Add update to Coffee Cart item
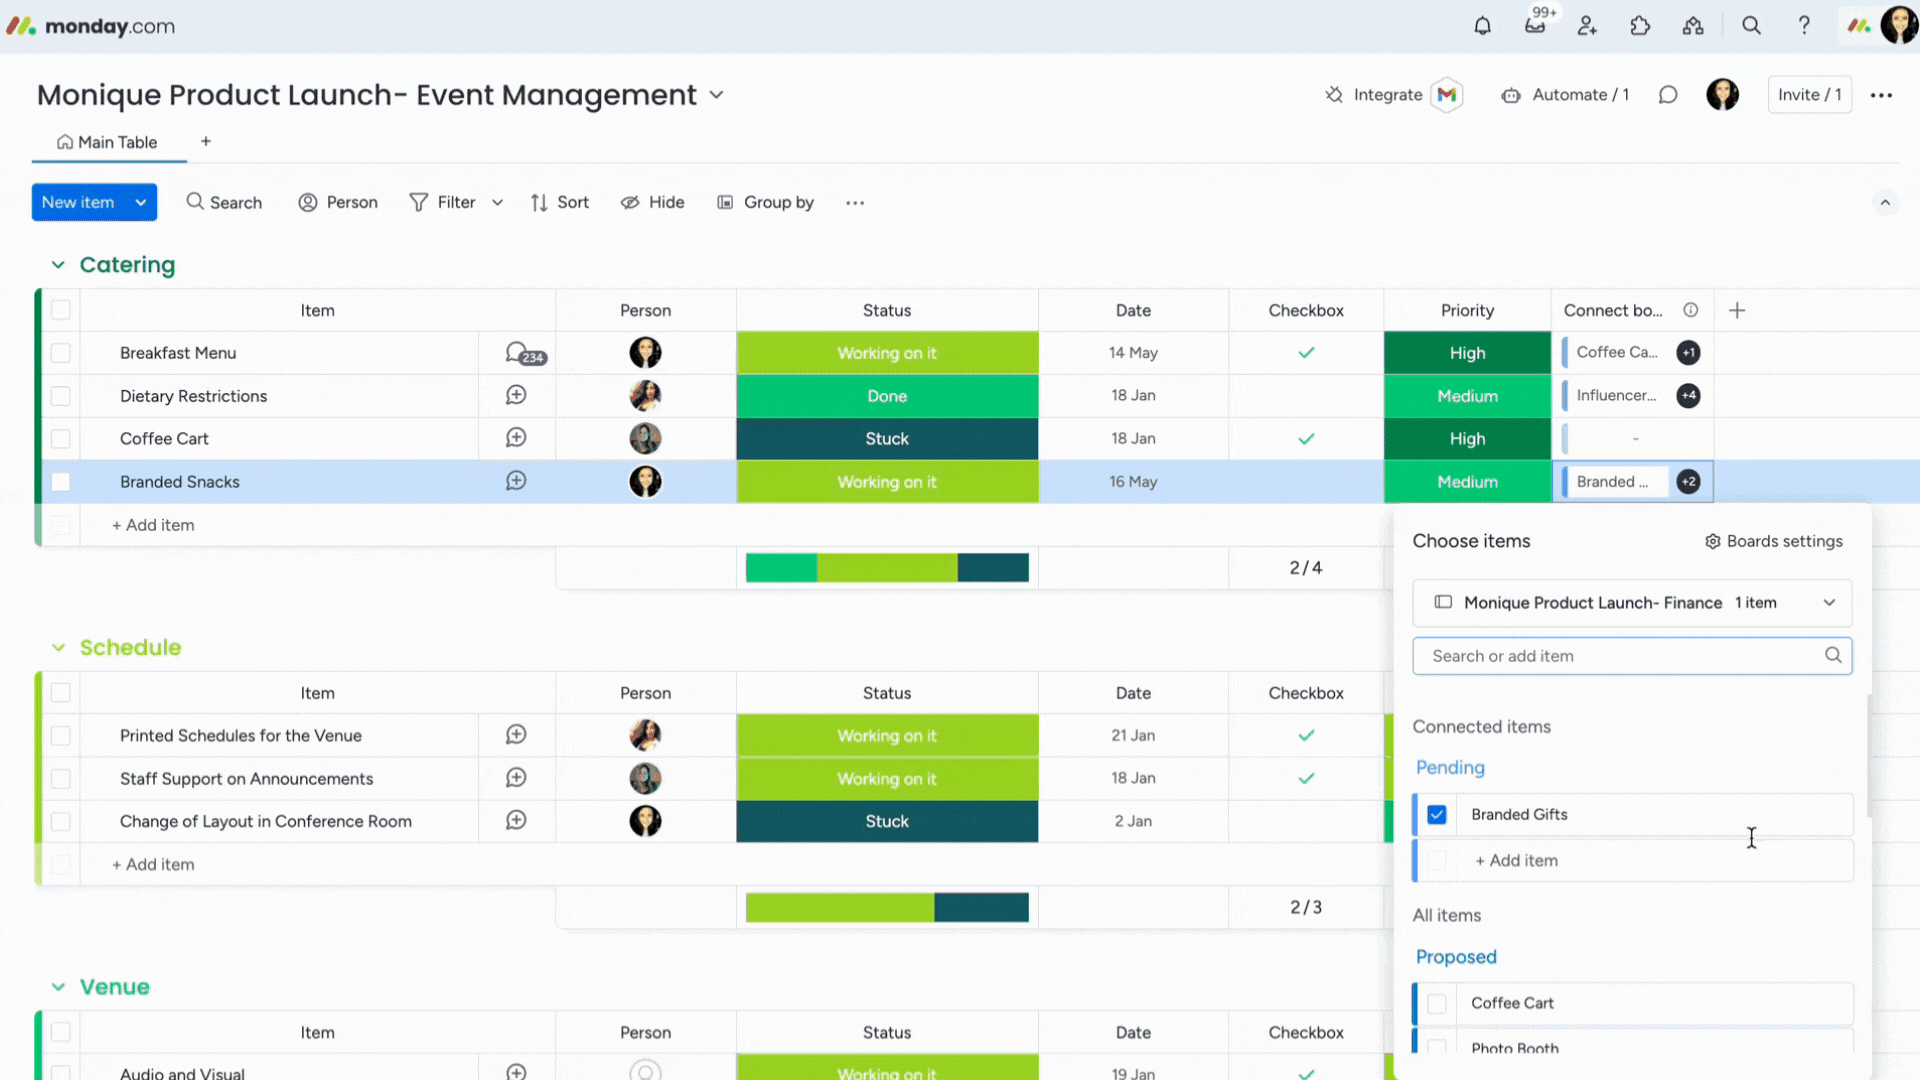Viewport: 1920px width, 1080px height. point(516,438)
